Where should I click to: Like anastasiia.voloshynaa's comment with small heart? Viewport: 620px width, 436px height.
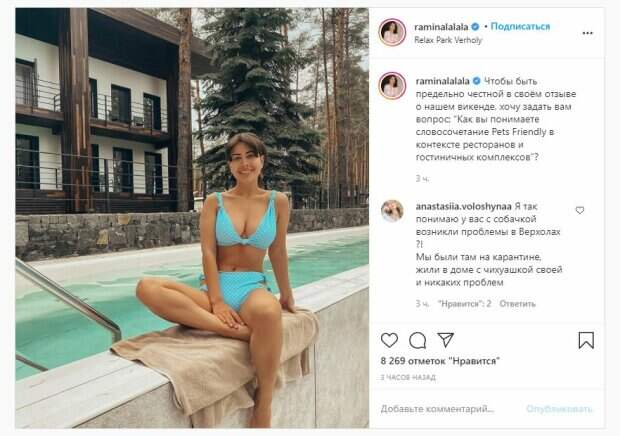pyautogui.click(x=580, y=210)
